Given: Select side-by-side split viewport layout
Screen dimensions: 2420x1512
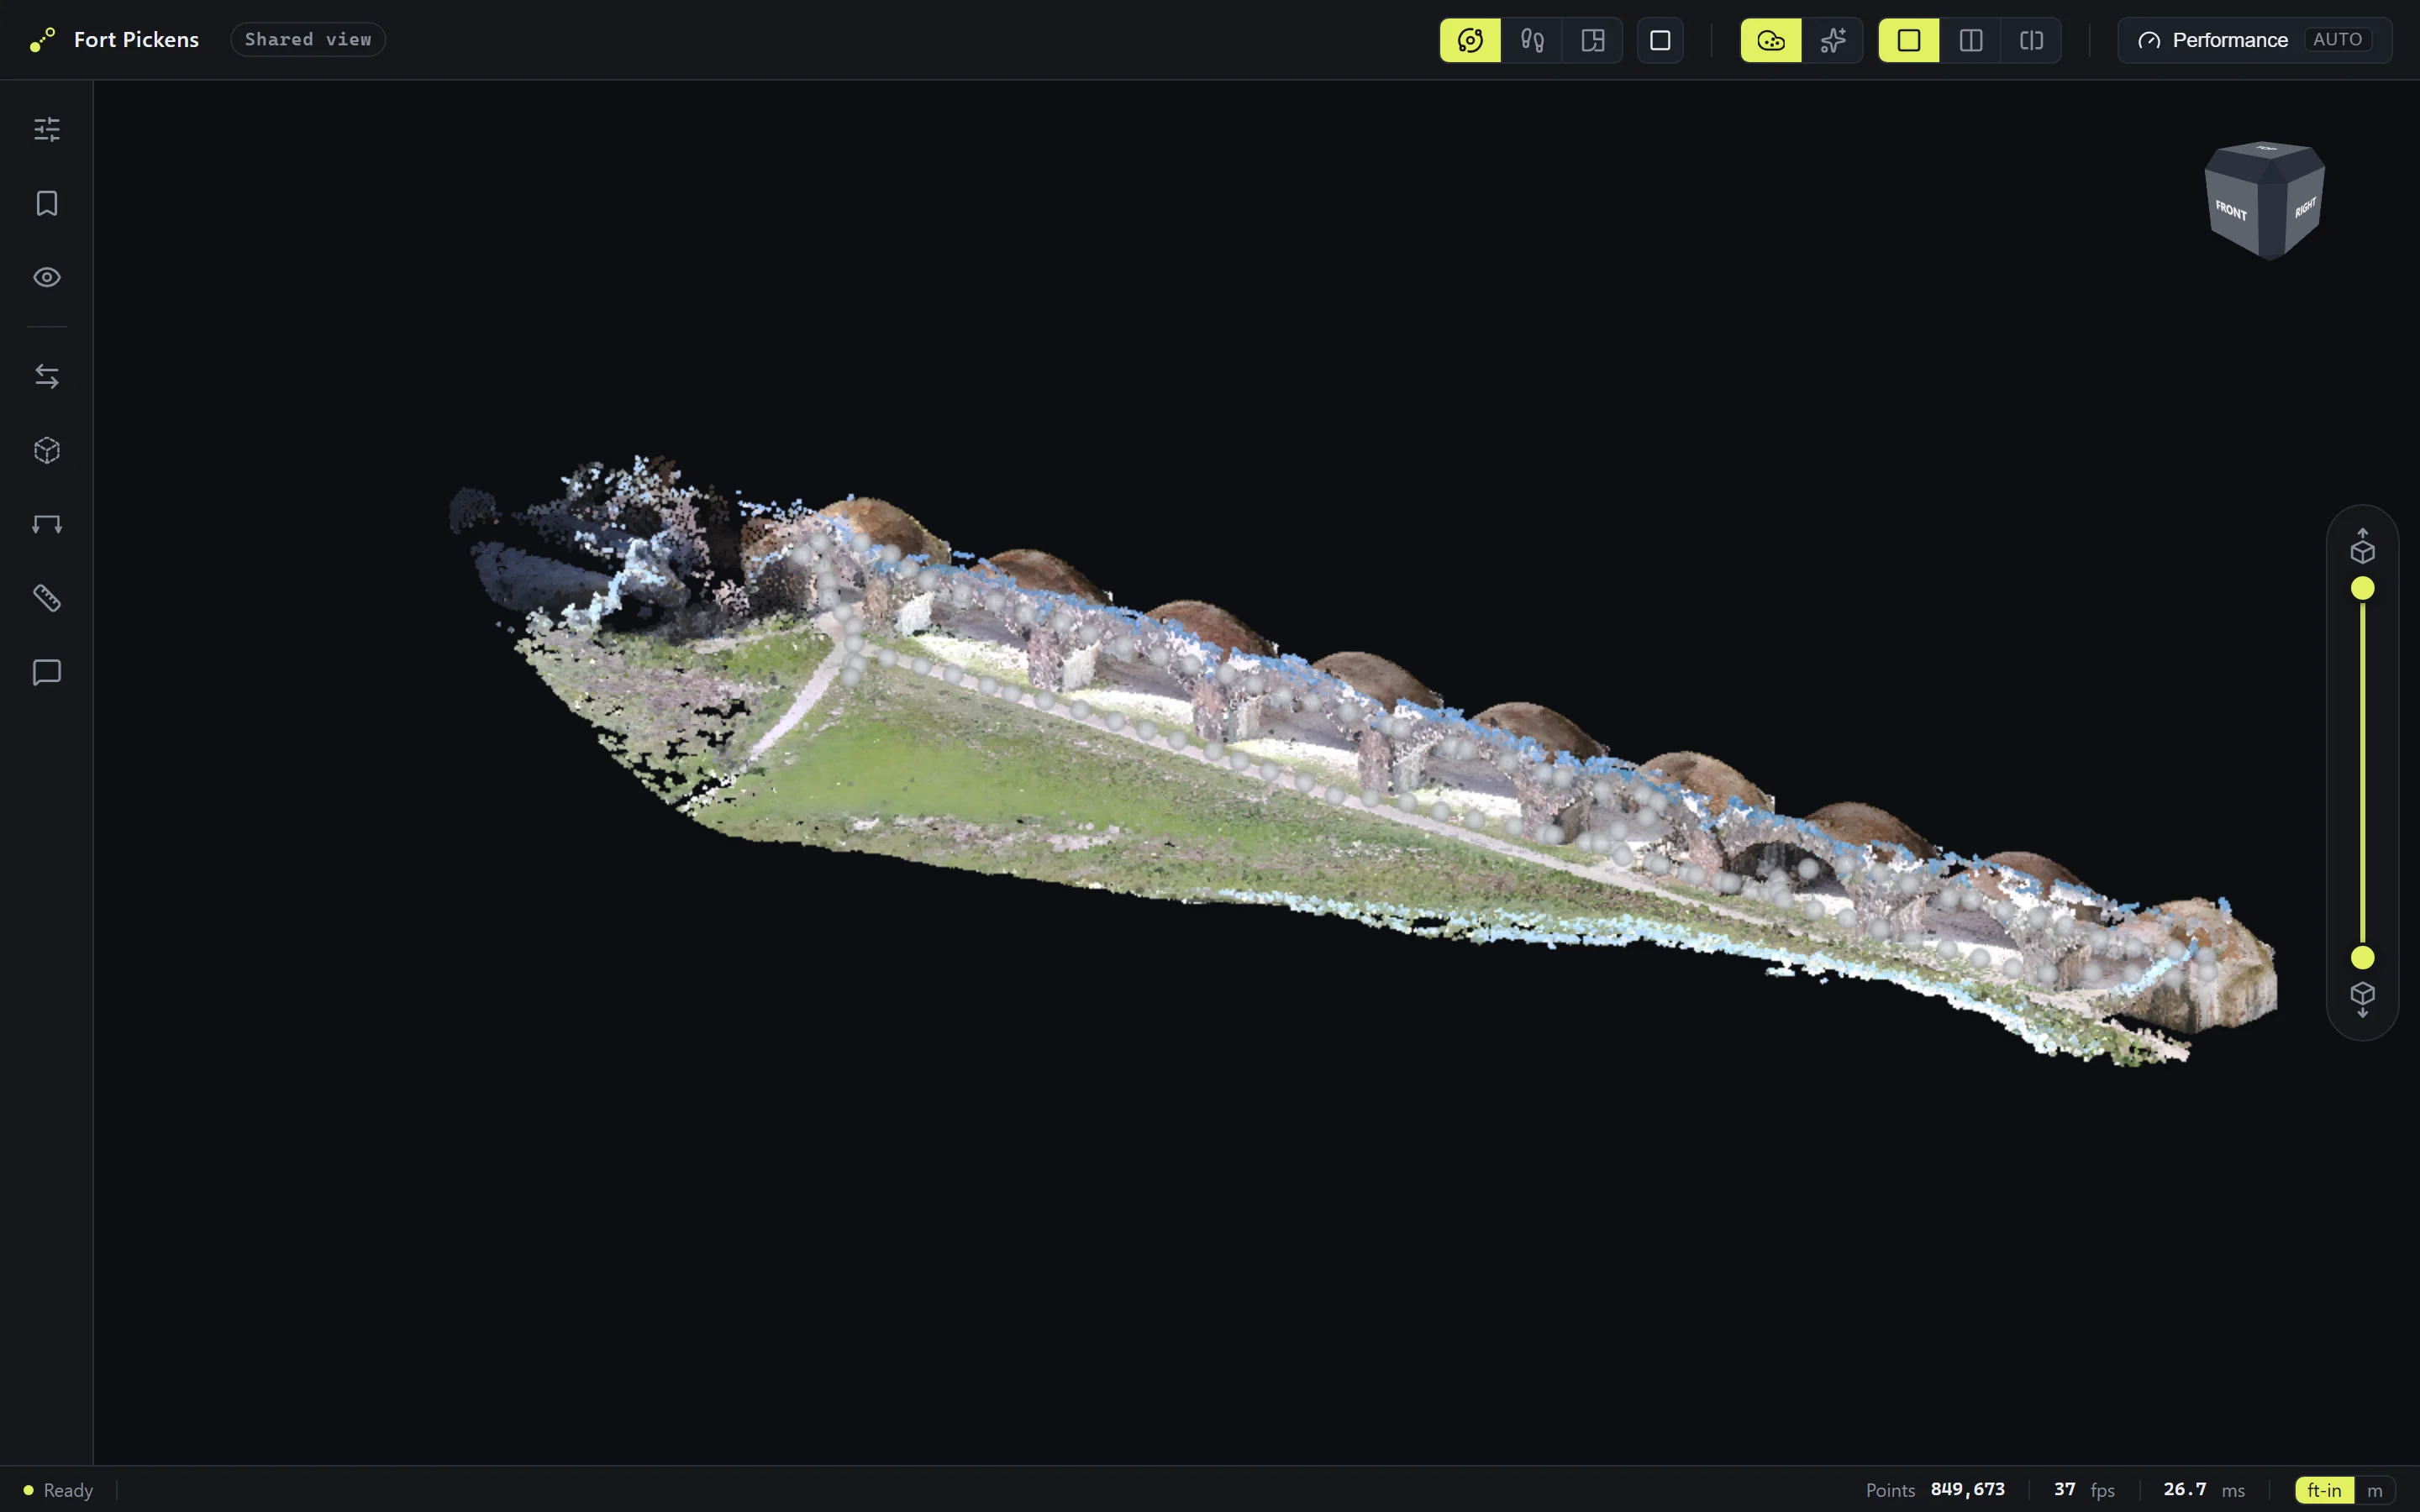Looking at the screenshot, I should (1971, 40).
